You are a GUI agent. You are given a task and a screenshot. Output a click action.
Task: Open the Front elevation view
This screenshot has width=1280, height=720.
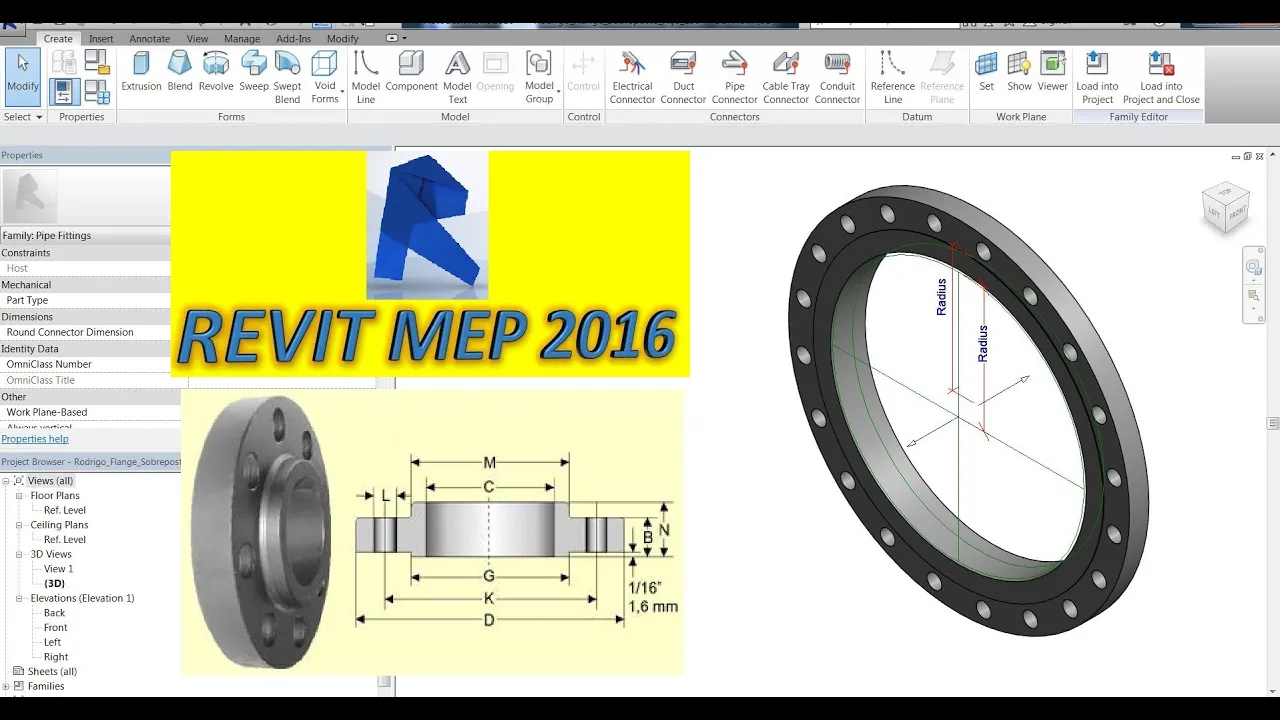coord(56,628)
